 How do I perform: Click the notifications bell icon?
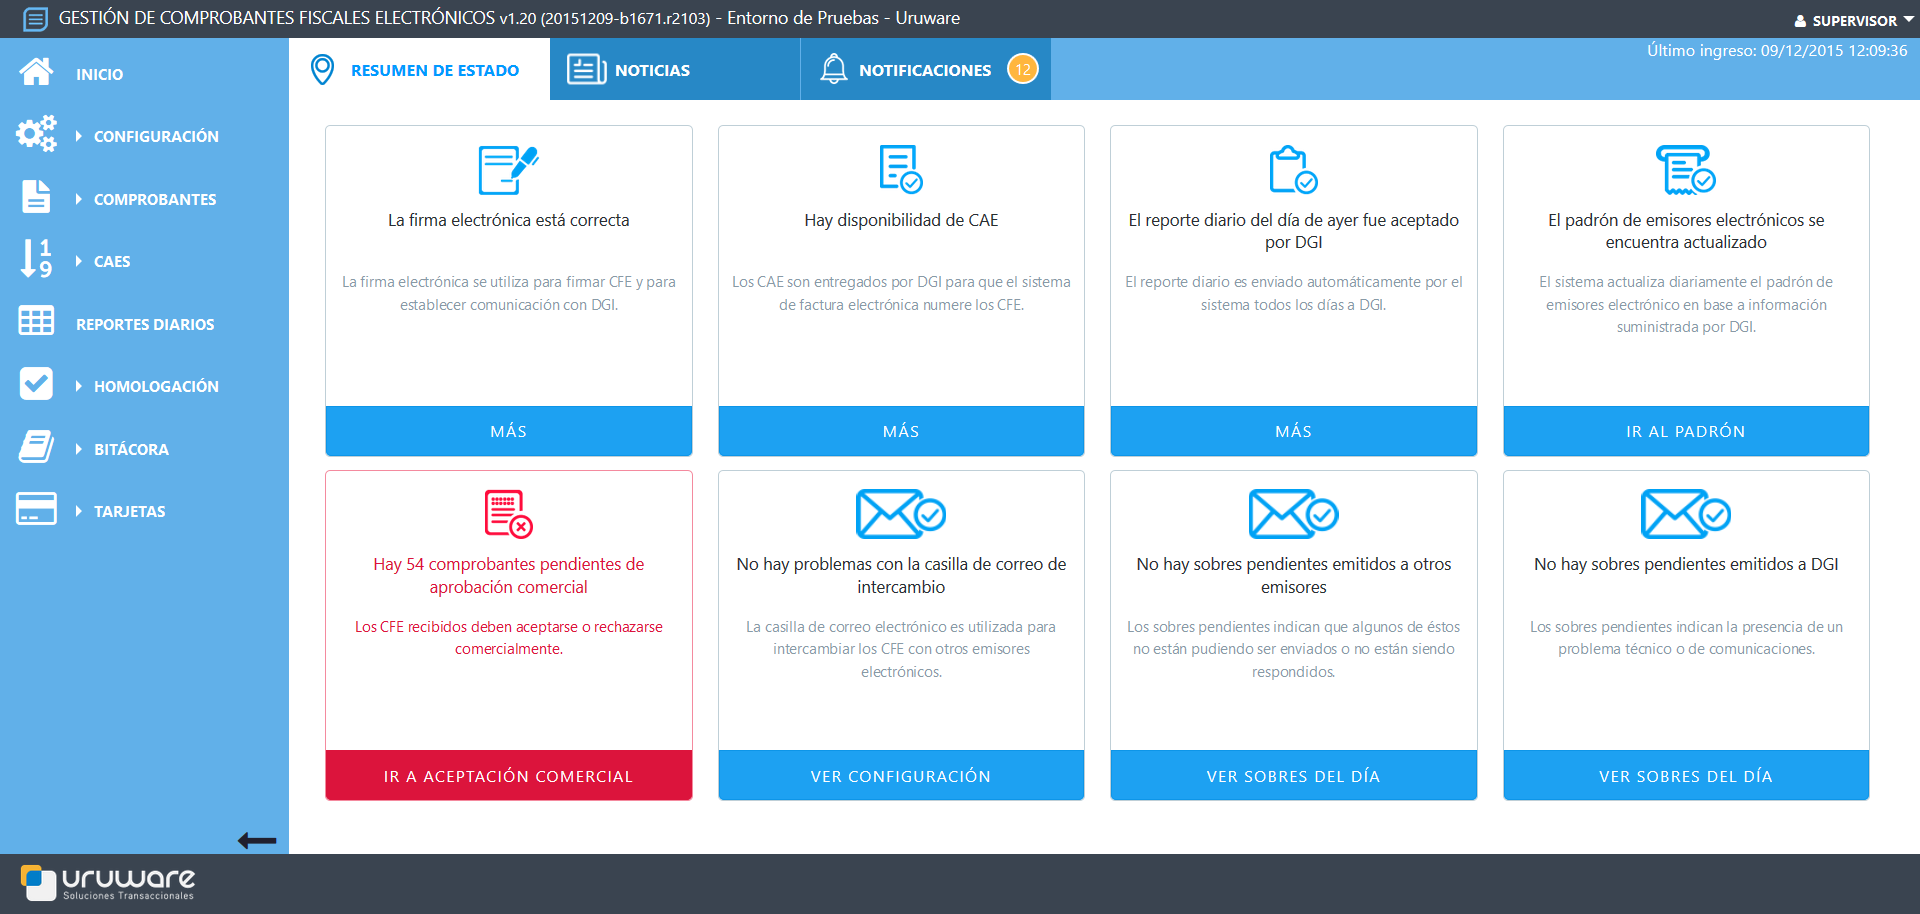(833, 69)
